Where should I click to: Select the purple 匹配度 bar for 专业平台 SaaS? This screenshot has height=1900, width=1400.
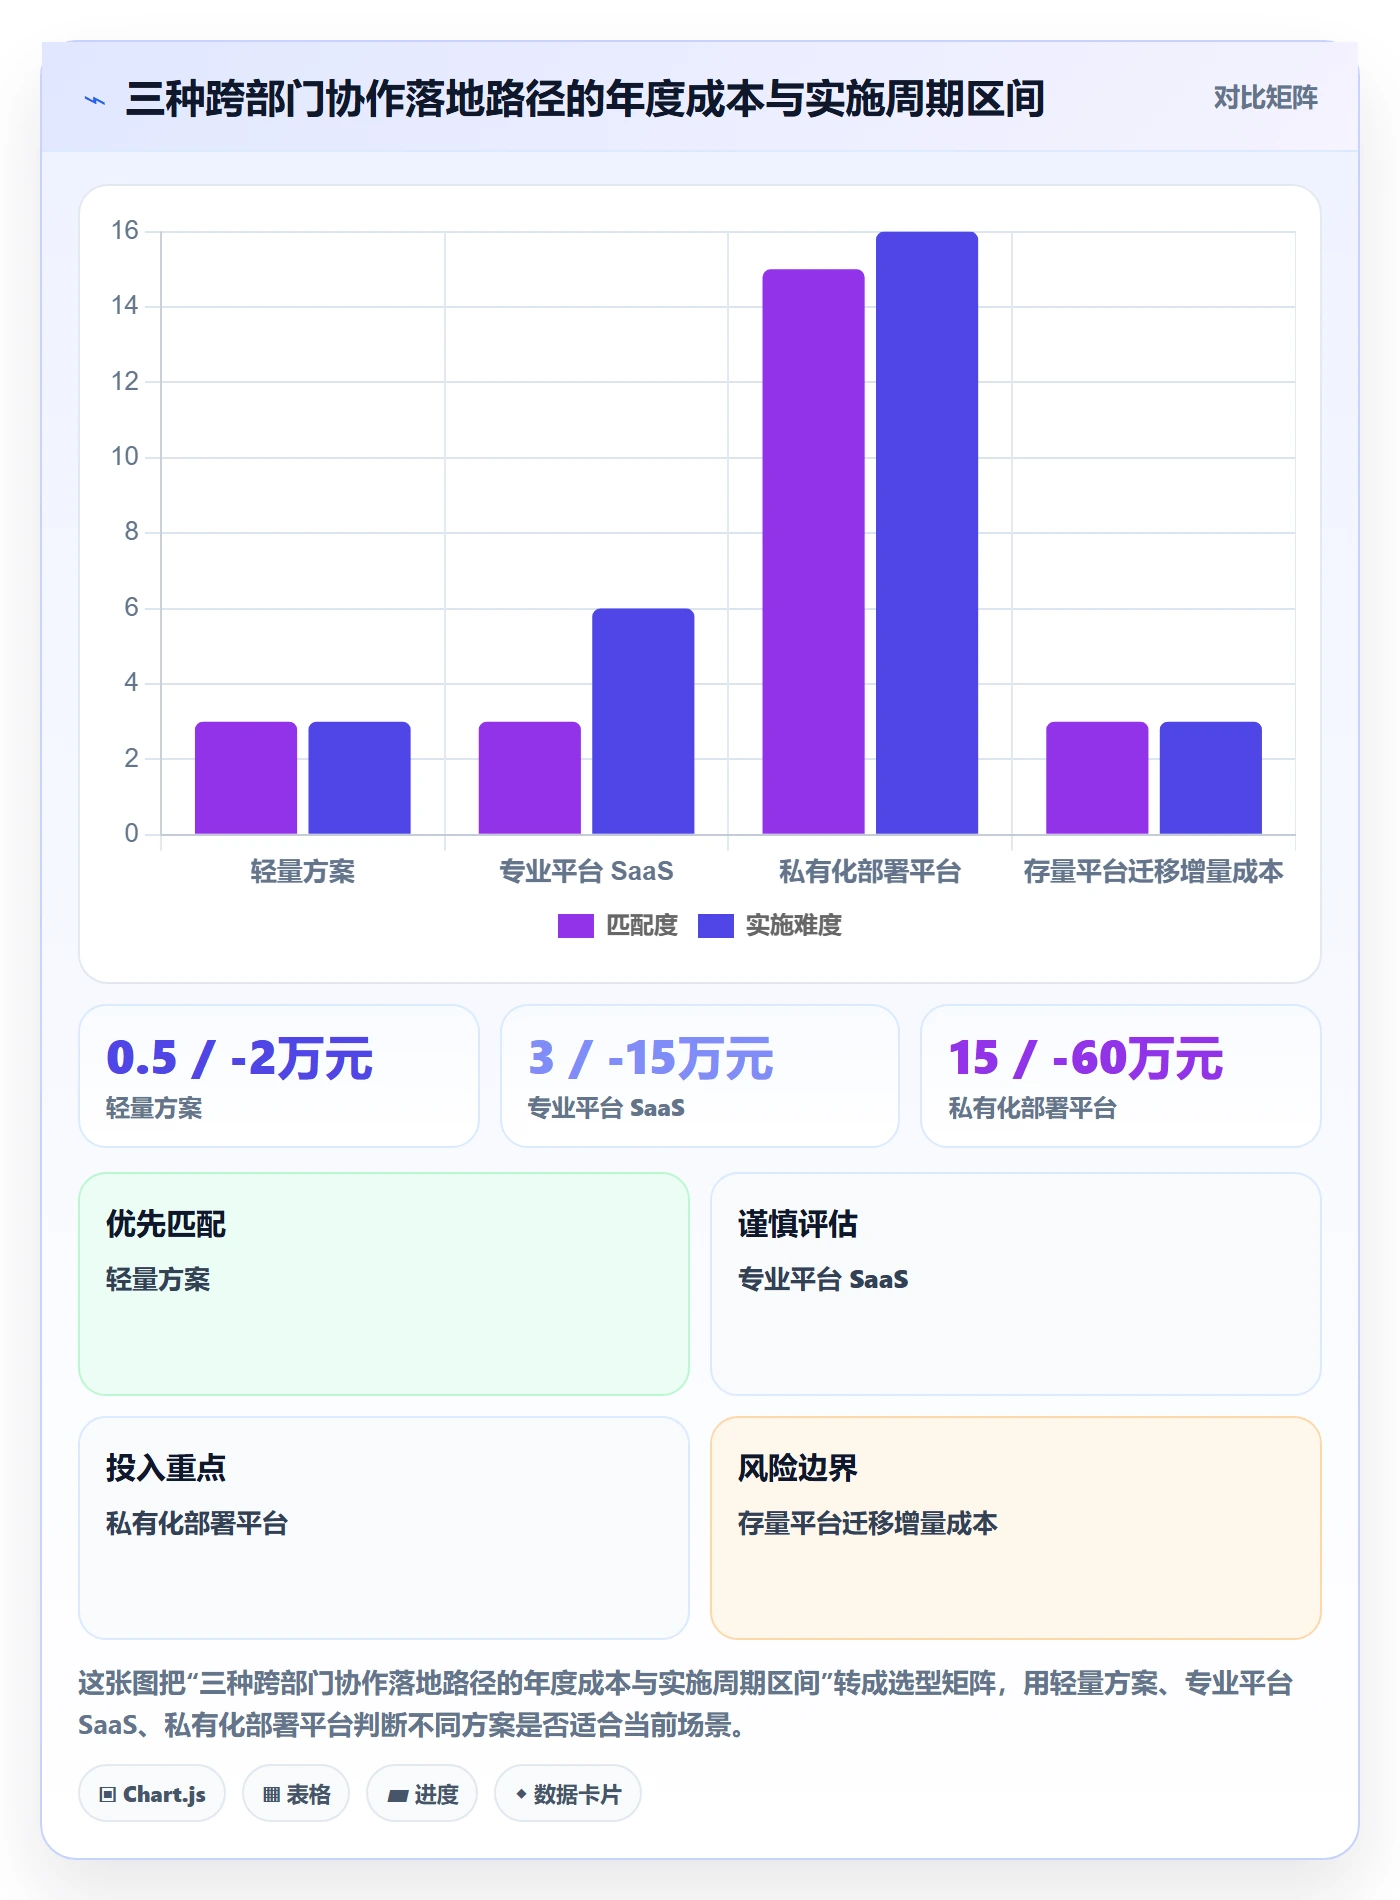point(530,778)
